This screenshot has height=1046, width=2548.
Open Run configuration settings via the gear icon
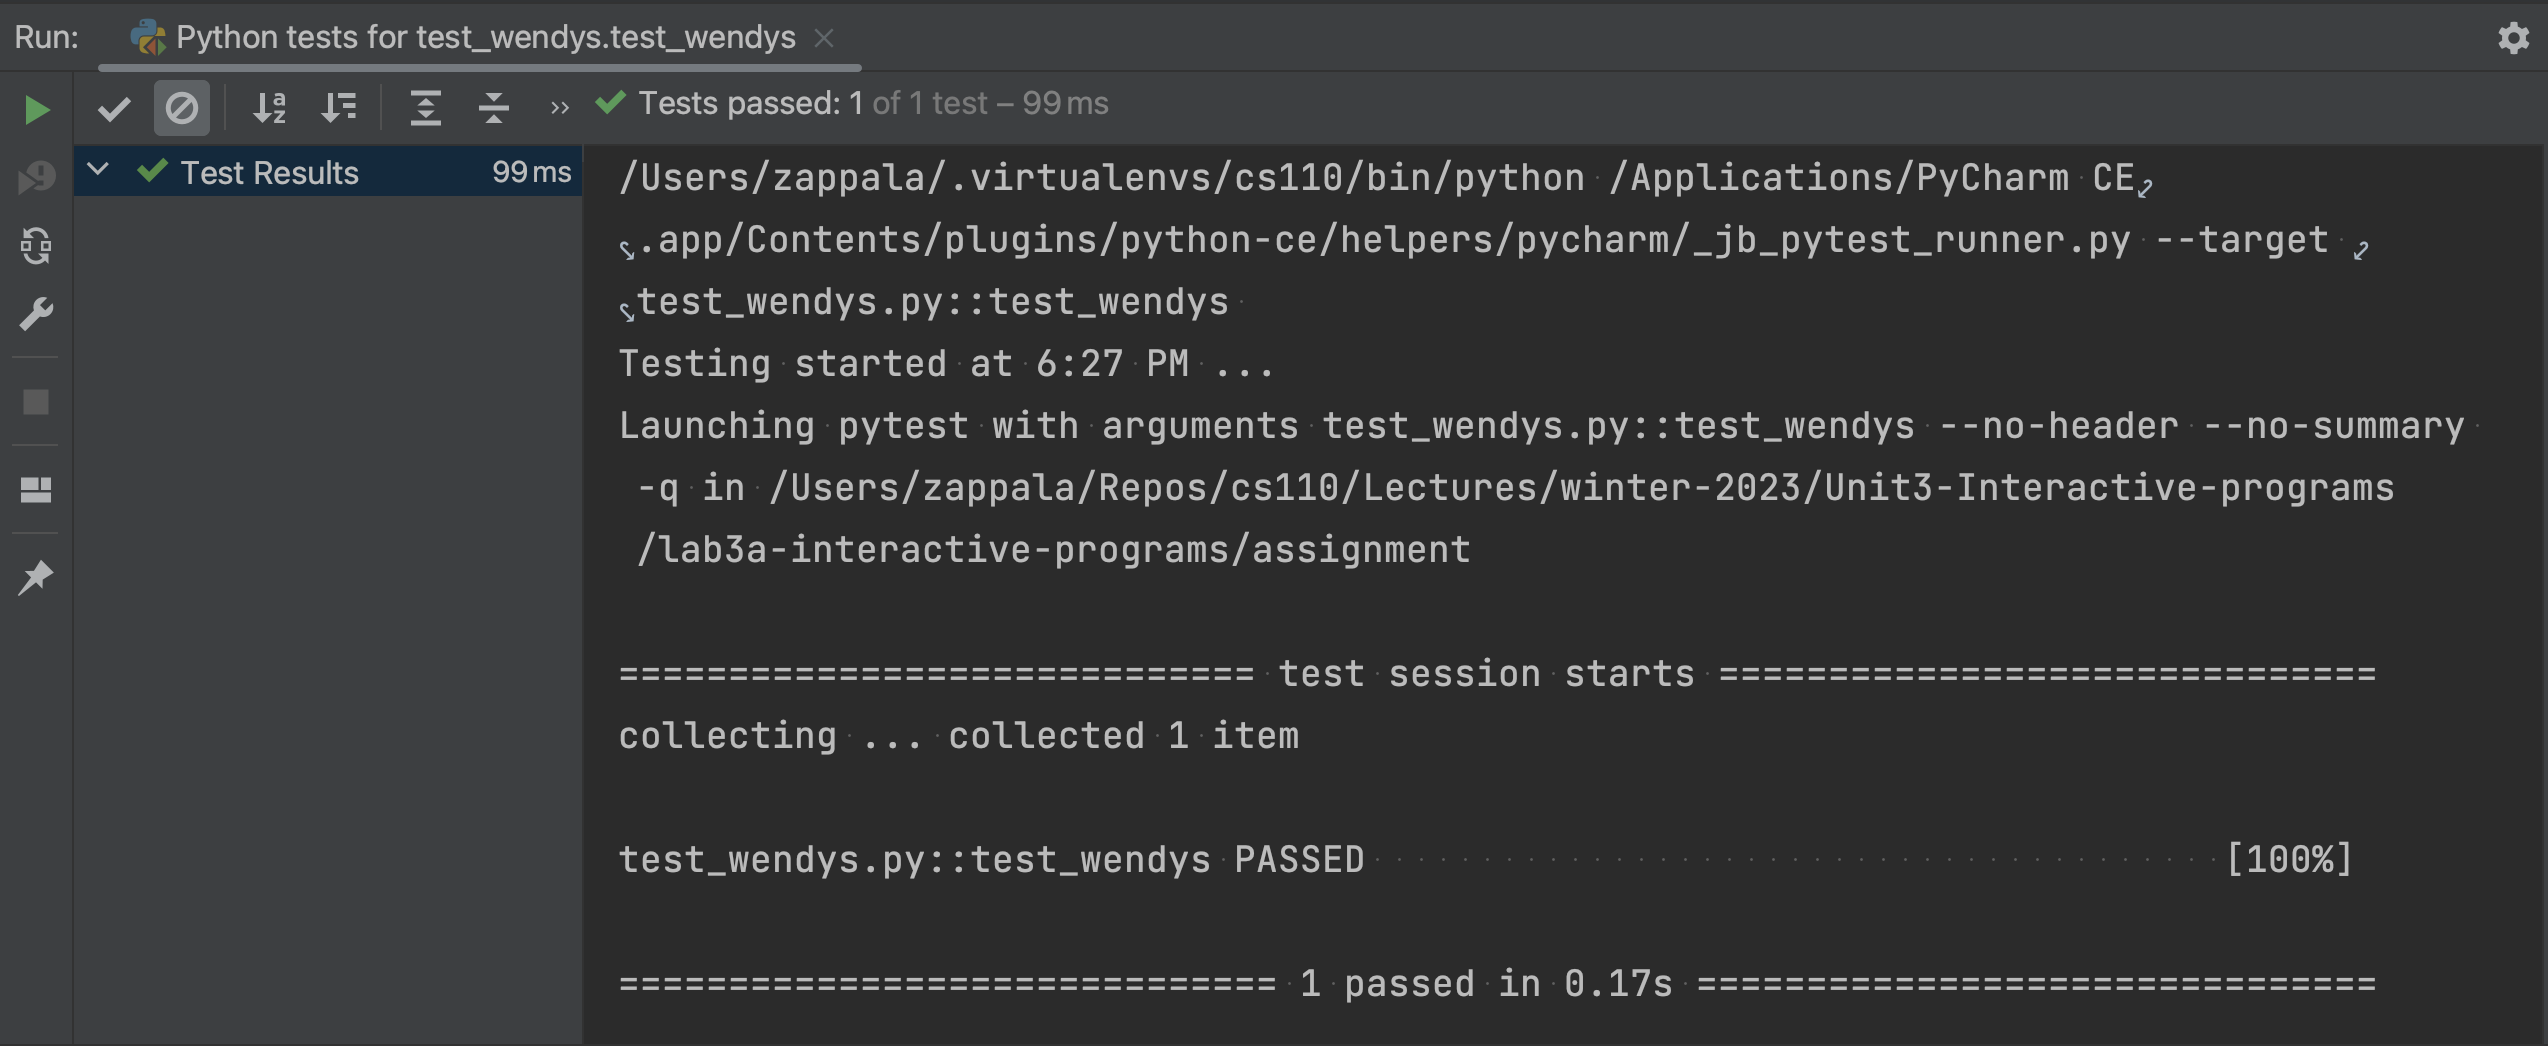click(2513, 39)
